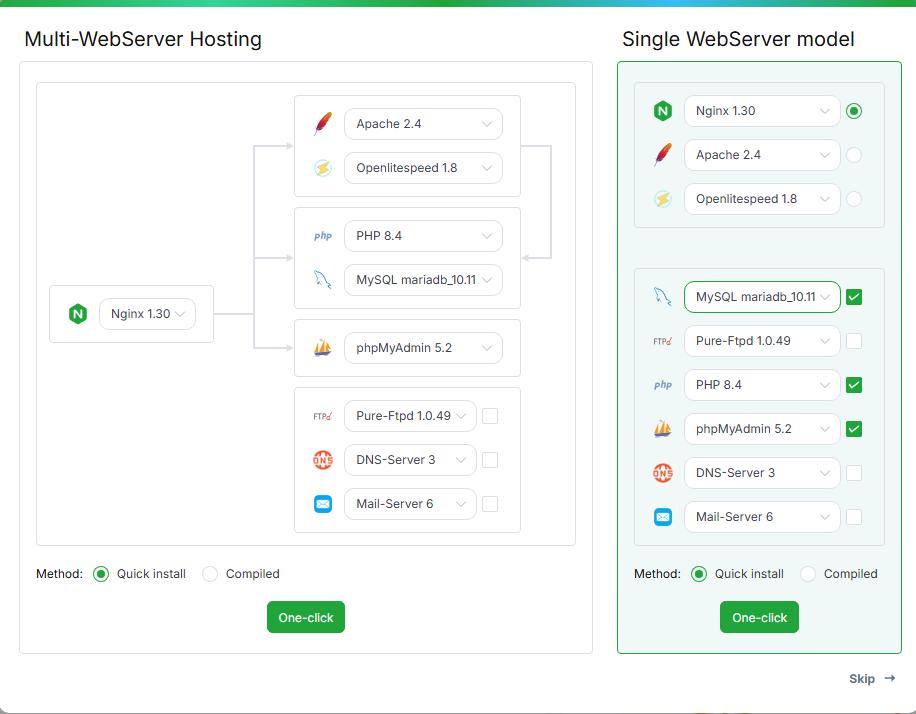The height and width of the screenshot is (714, 916).
Task: Enable the Pure-Ftpd checkbox in Single WebServer model
Action: 854,341
